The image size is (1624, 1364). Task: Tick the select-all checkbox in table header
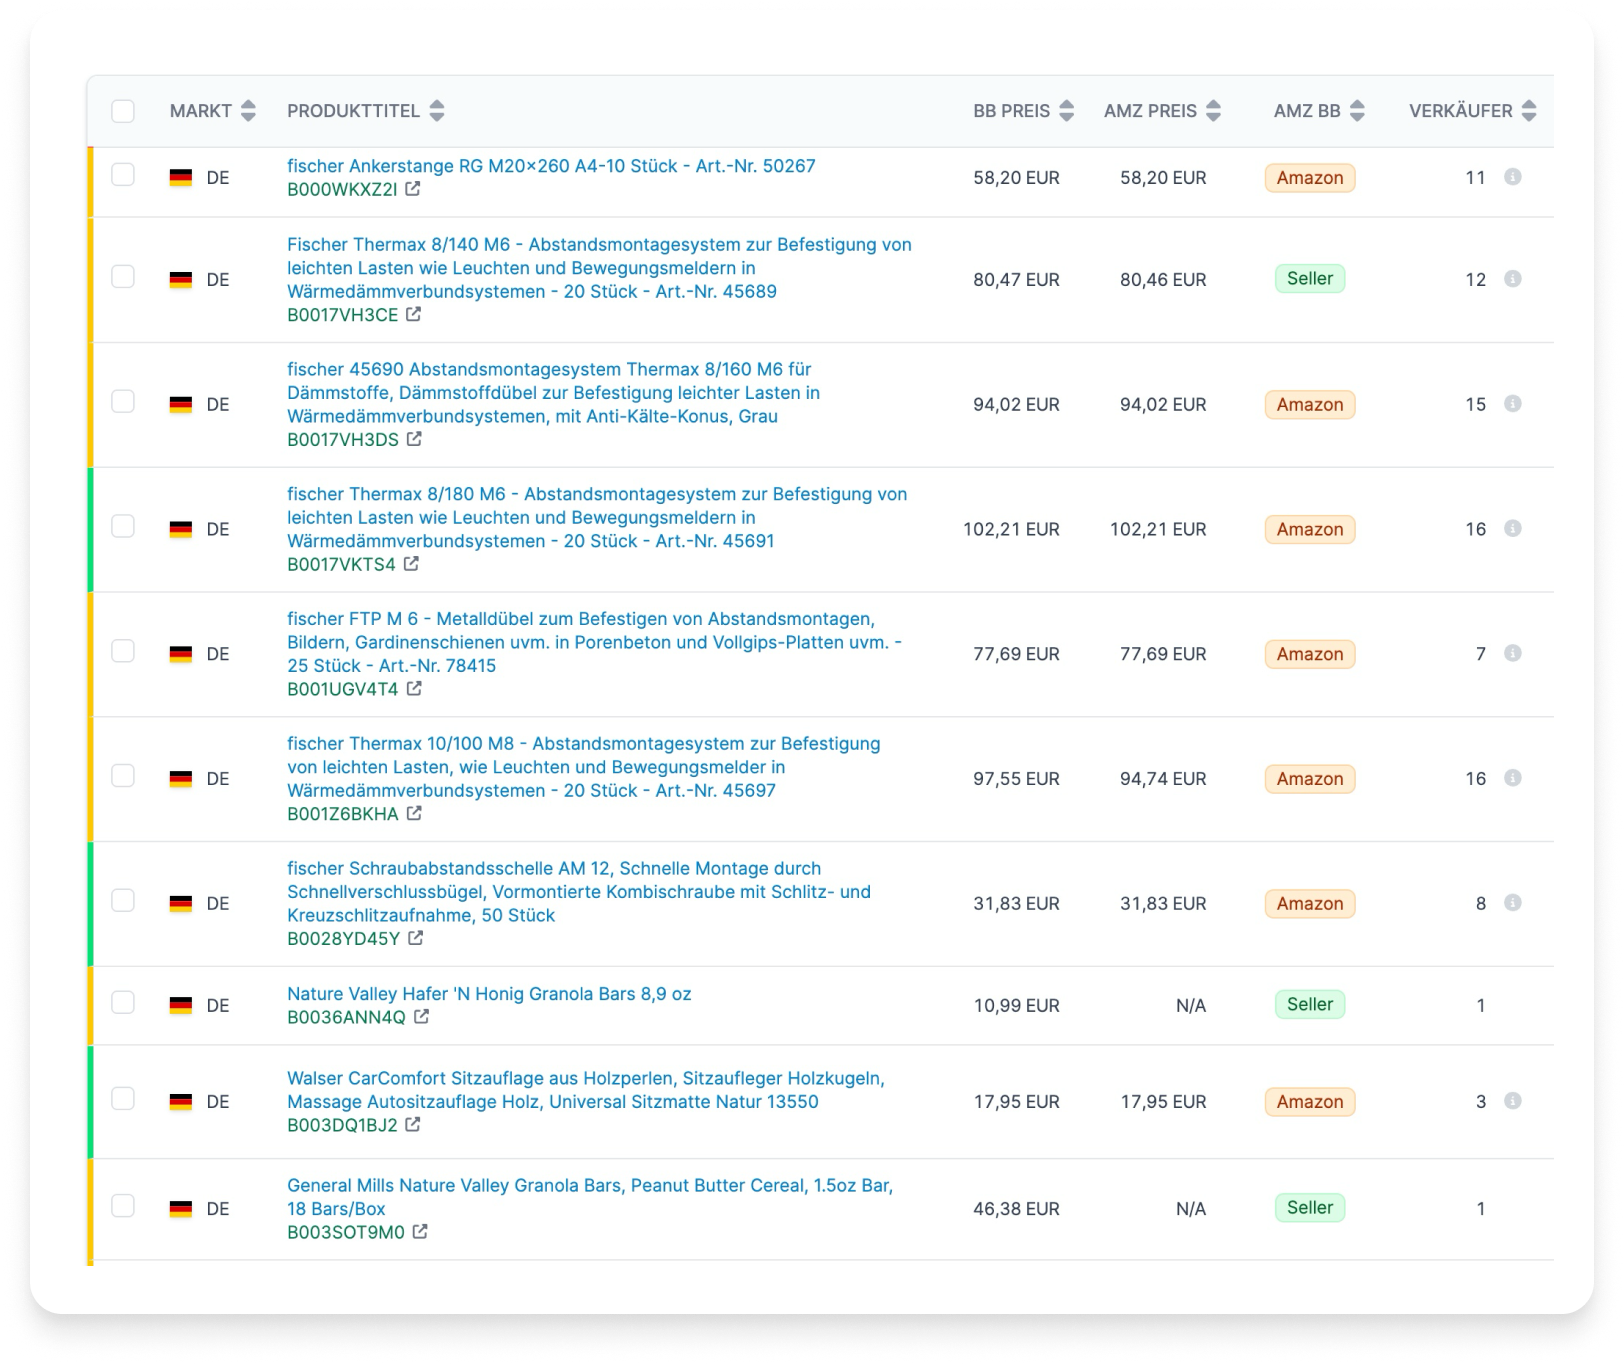click(123, 111)
